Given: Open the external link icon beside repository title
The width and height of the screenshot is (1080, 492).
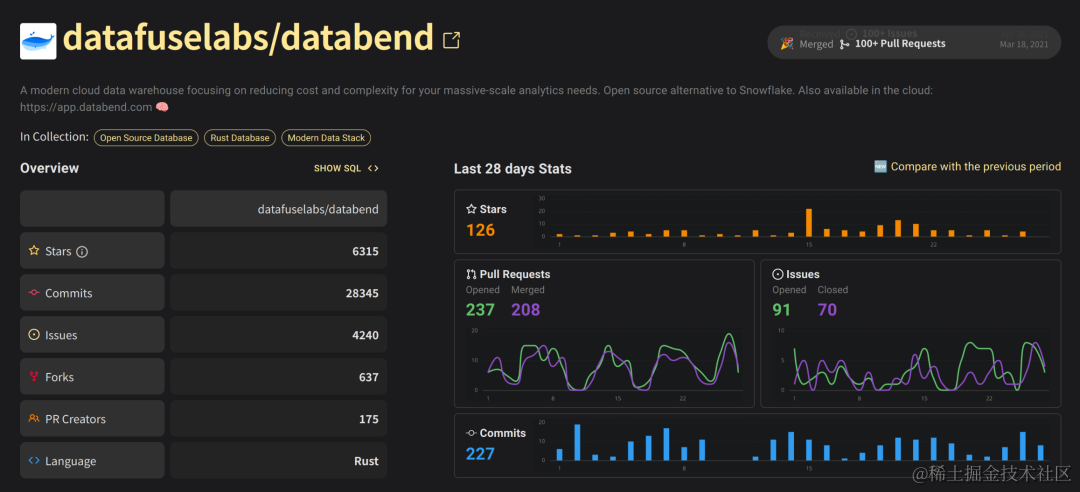Looking at the screenshot, I should tap(451, 41).
